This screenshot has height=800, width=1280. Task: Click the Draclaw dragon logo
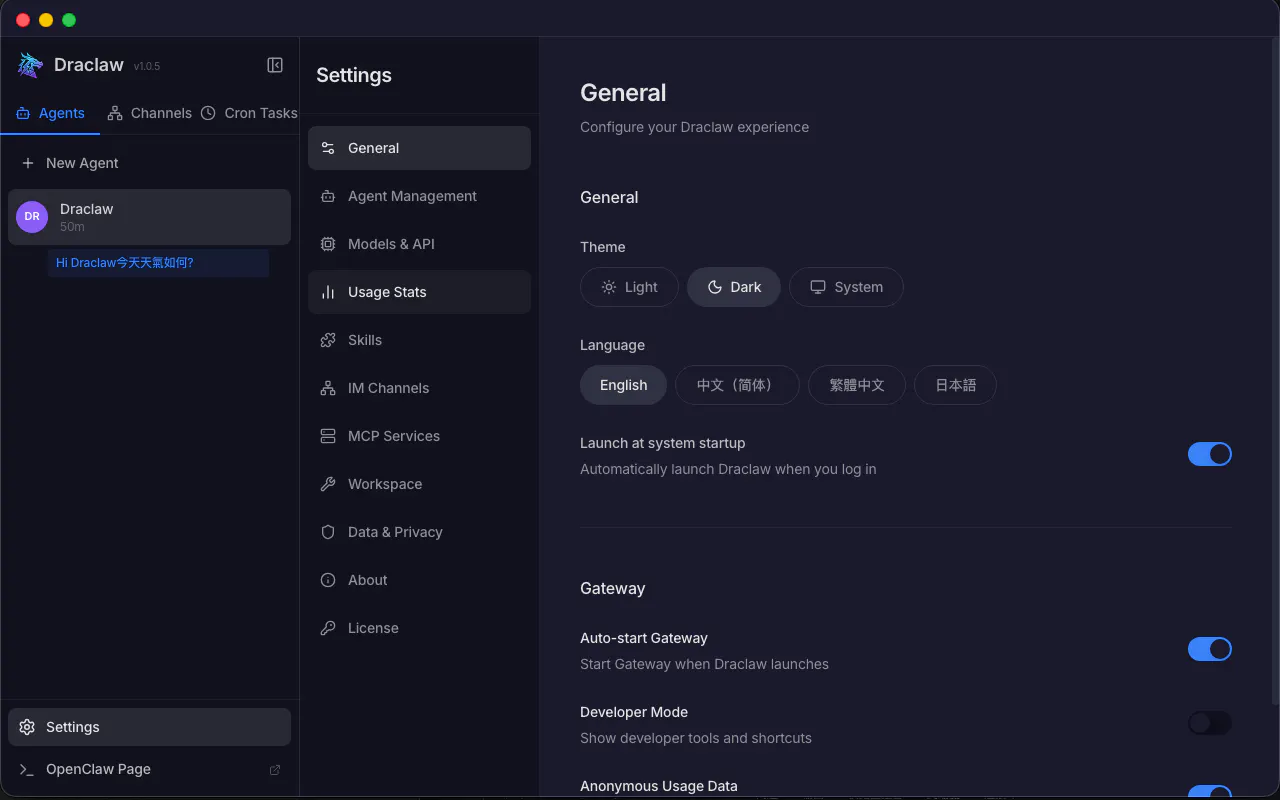(30, 65)
